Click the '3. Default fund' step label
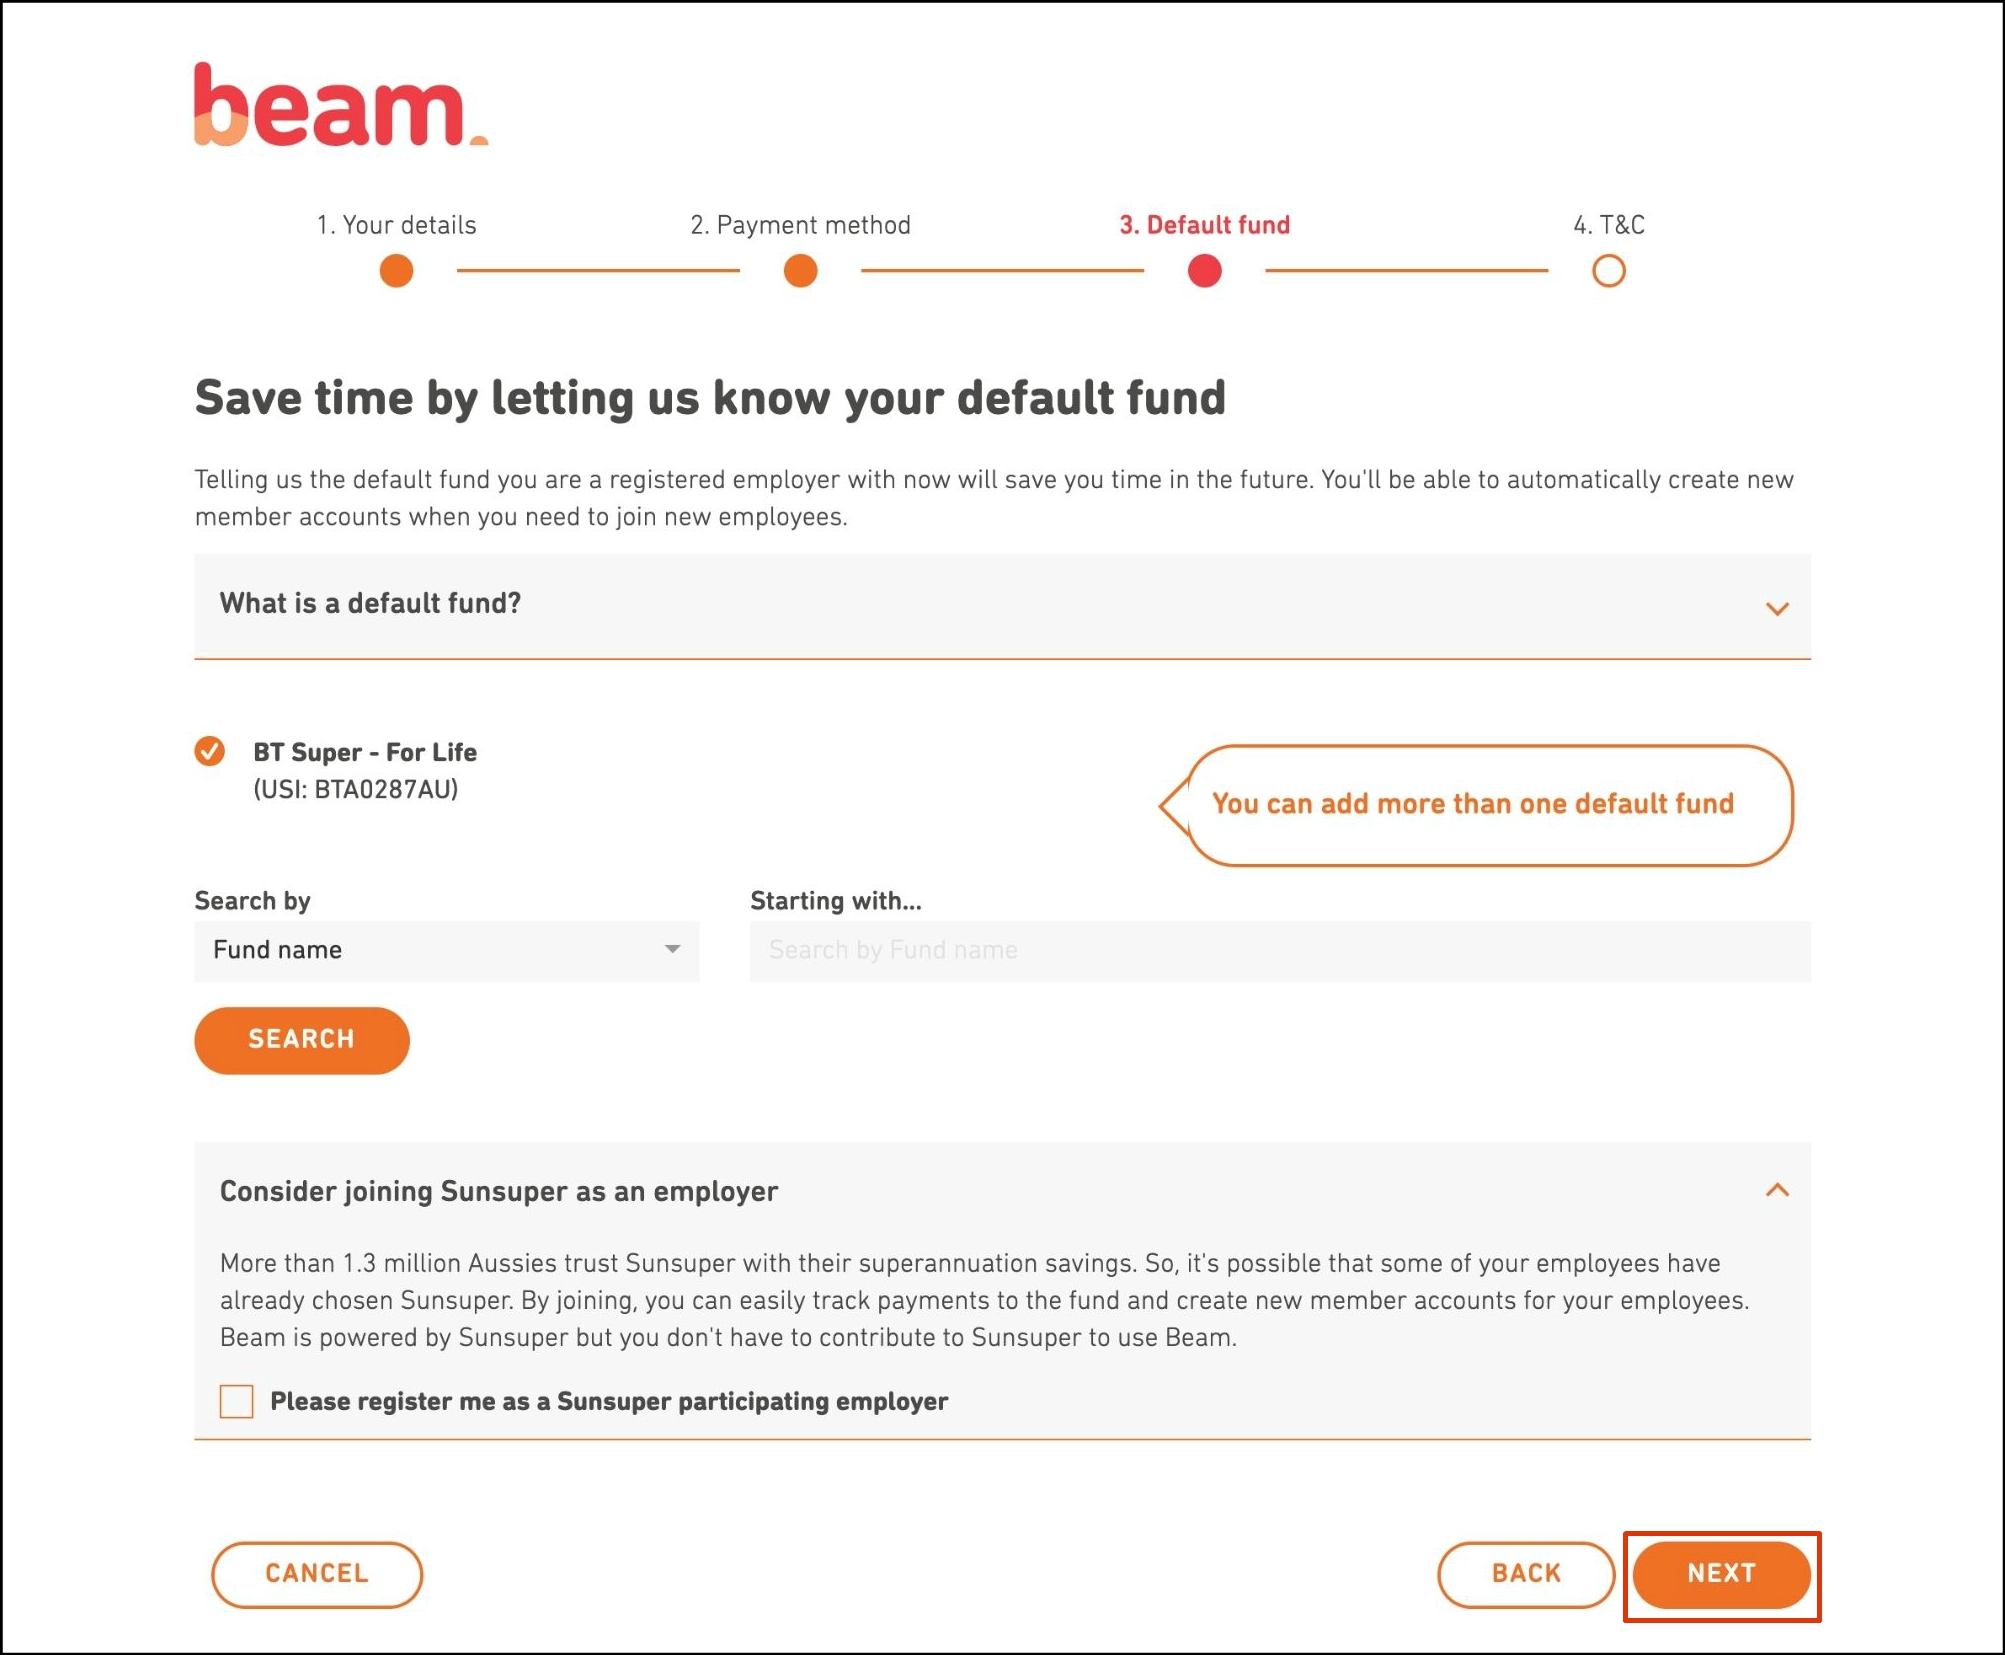Screen dimensions: 2005x1655 tap(1204, 225)
